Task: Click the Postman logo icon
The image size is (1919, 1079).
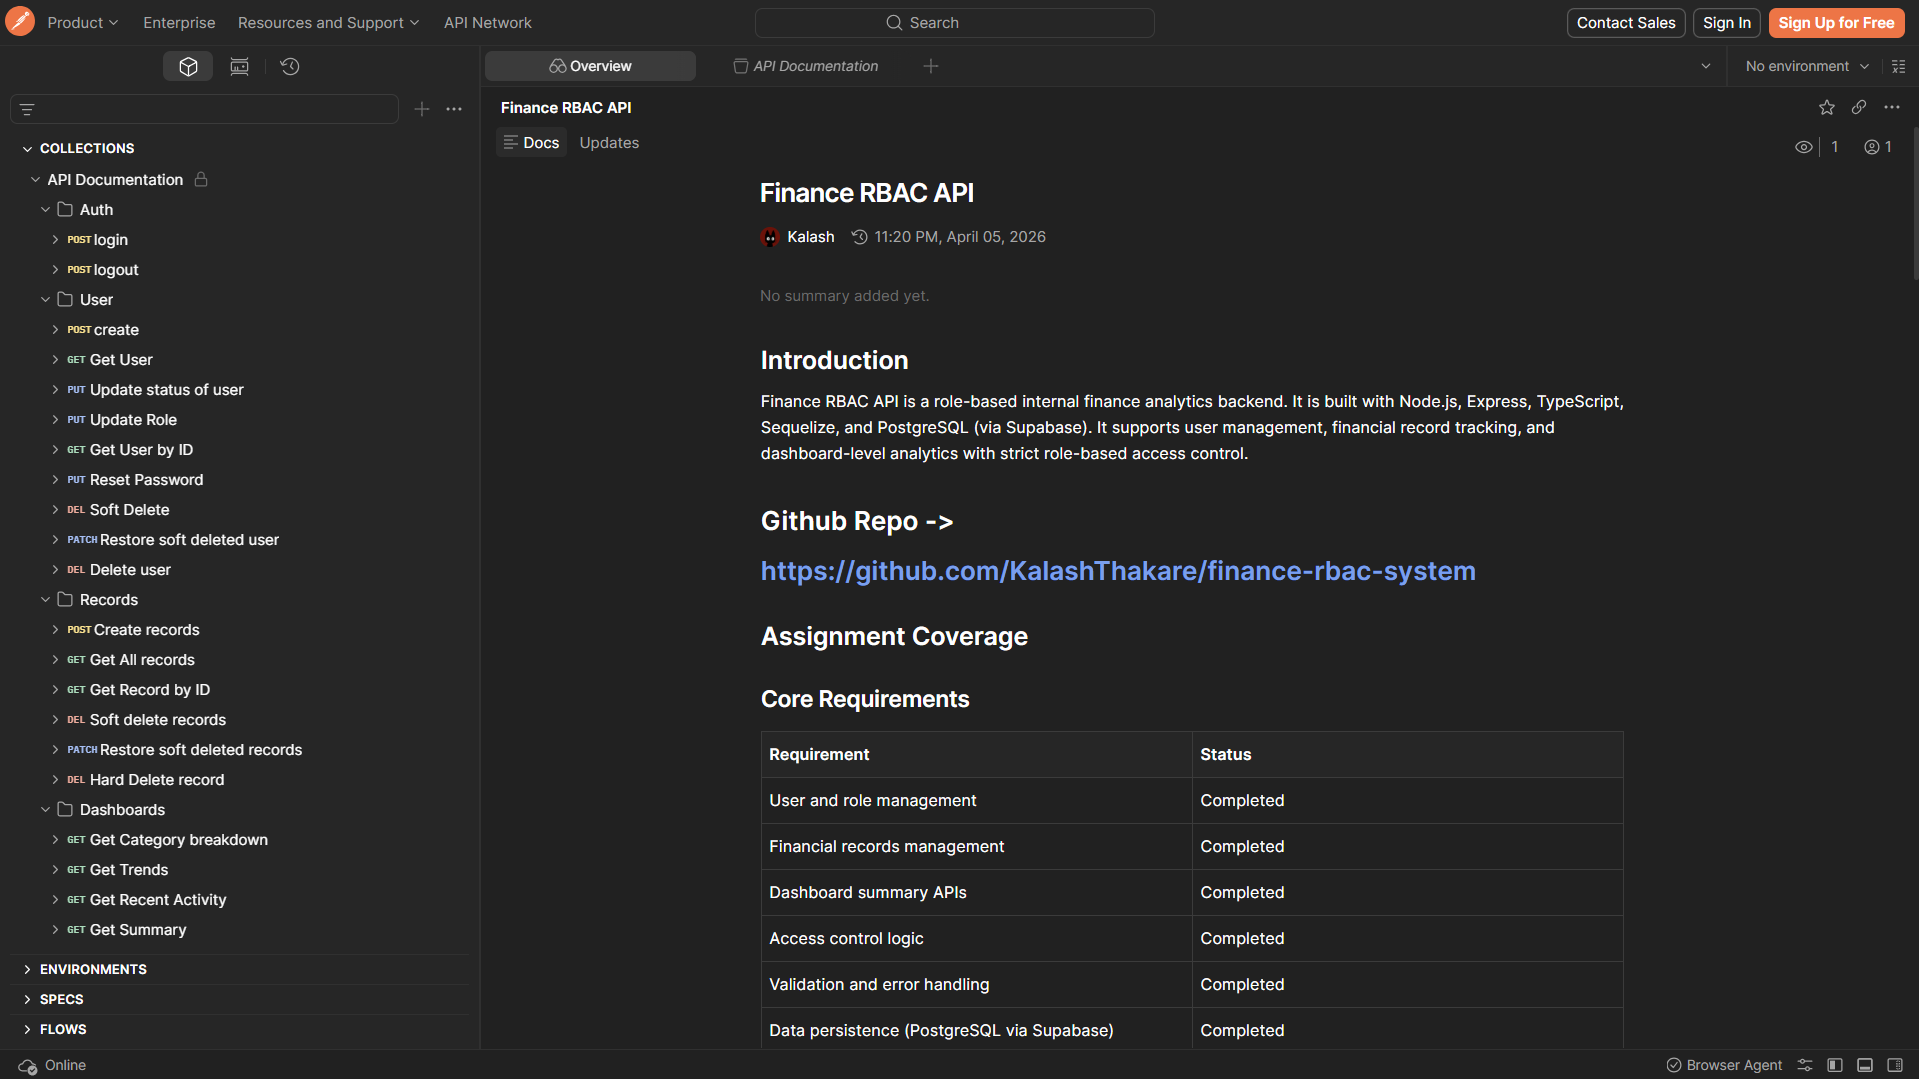Action: point(20,21)
